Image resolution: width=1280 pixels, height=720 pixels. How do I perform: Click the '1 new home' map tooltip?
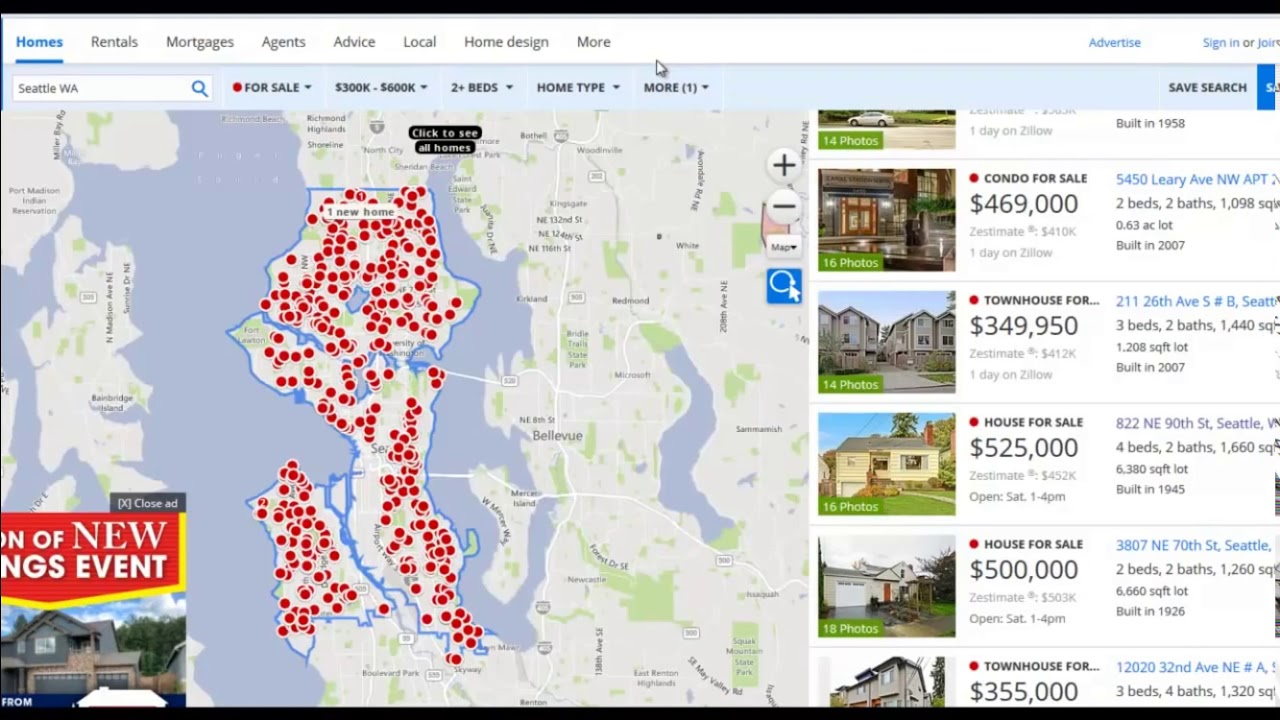tap(360, 212)
